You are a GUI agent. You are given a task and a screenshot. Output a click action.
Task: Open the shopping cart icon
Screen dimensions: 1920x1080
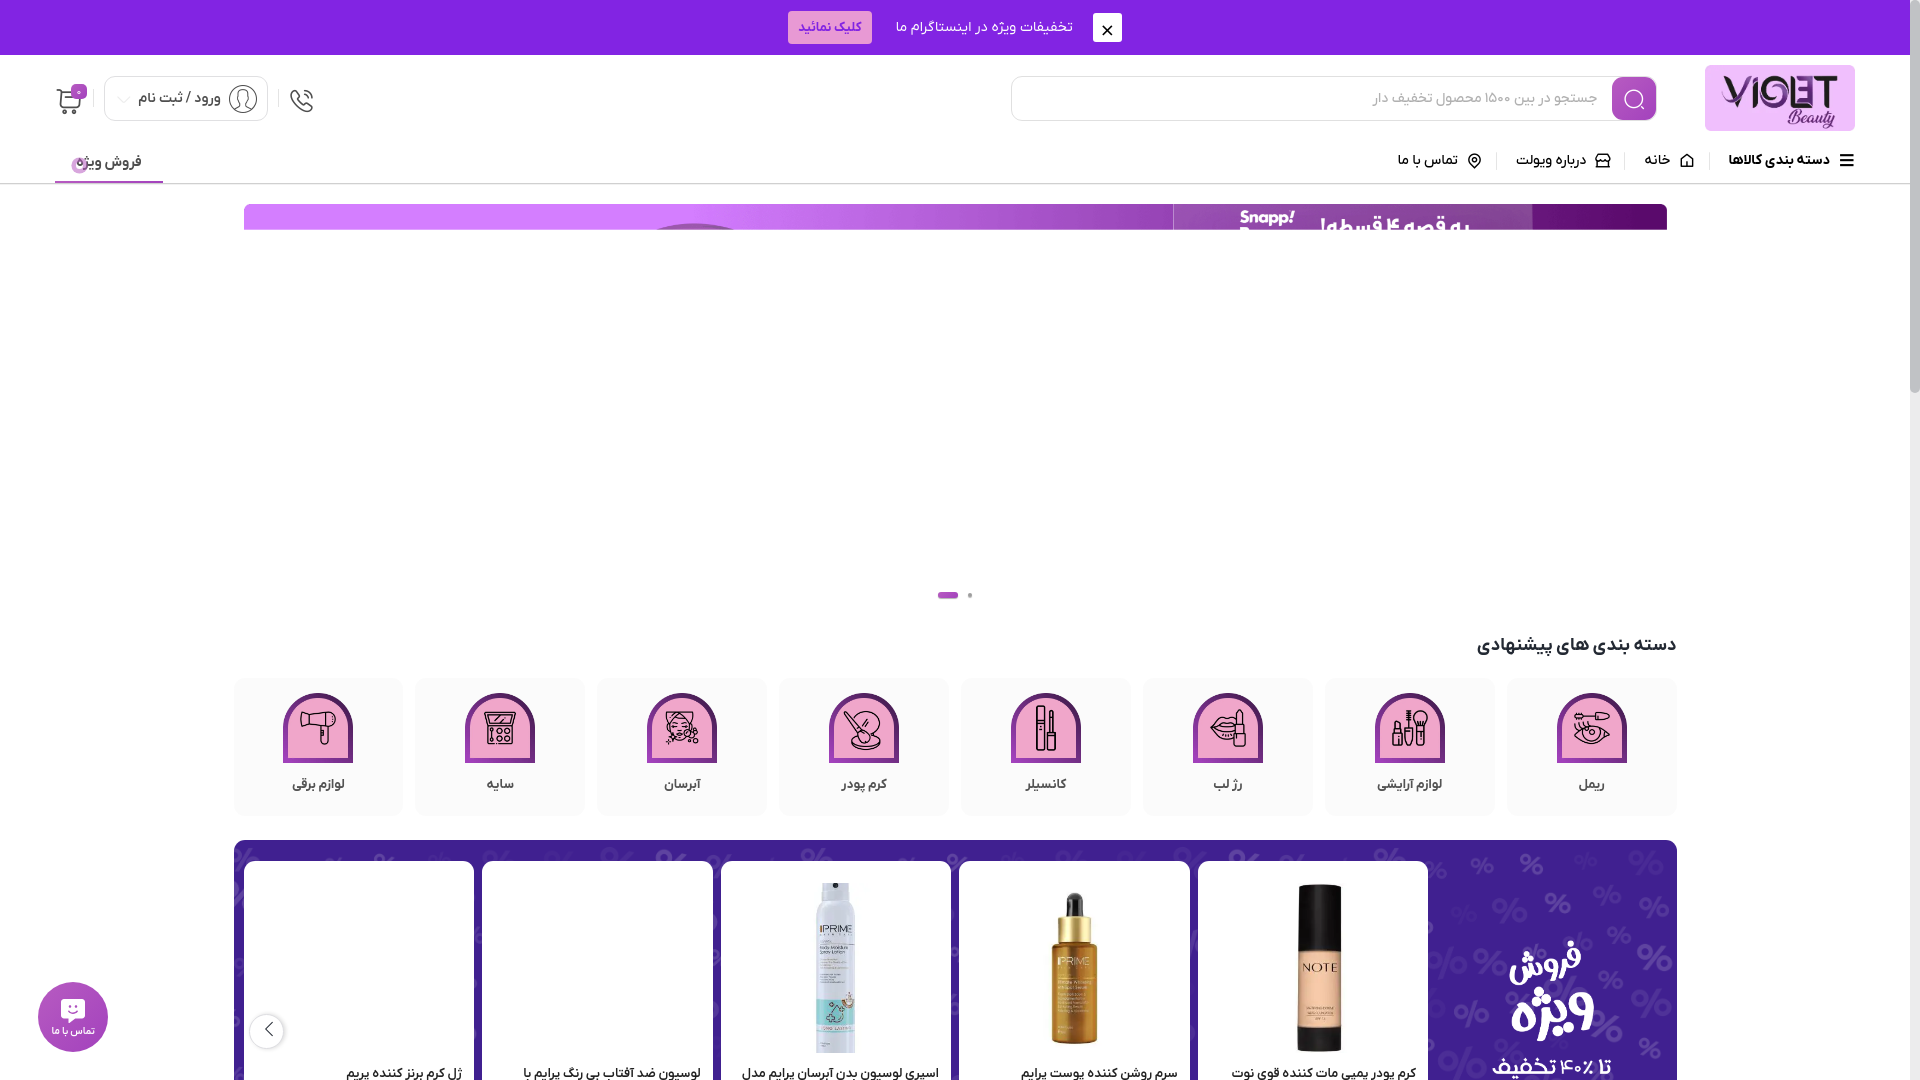(70, 99)
